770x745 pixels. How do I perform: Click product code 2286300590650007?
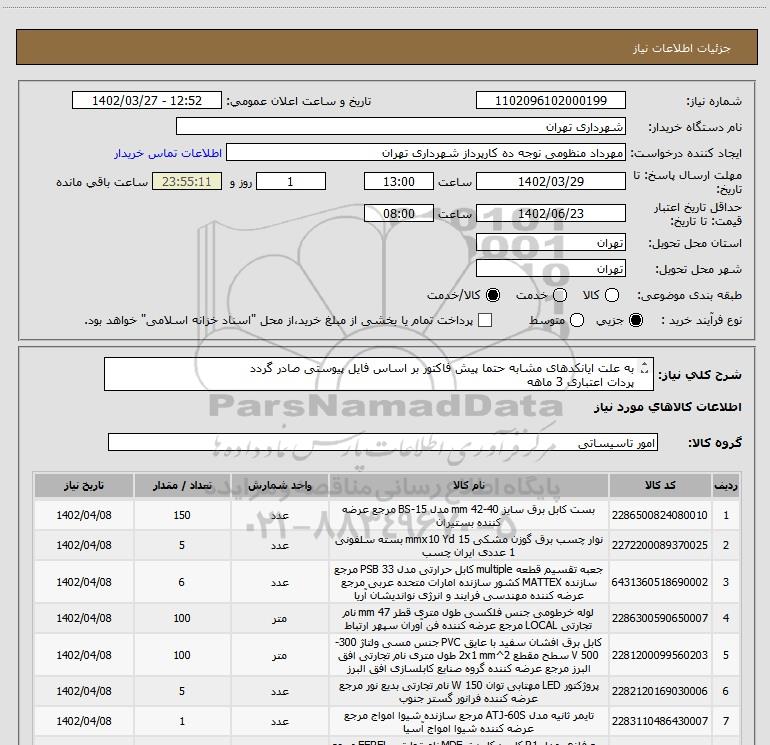click(x=660, y=618)
